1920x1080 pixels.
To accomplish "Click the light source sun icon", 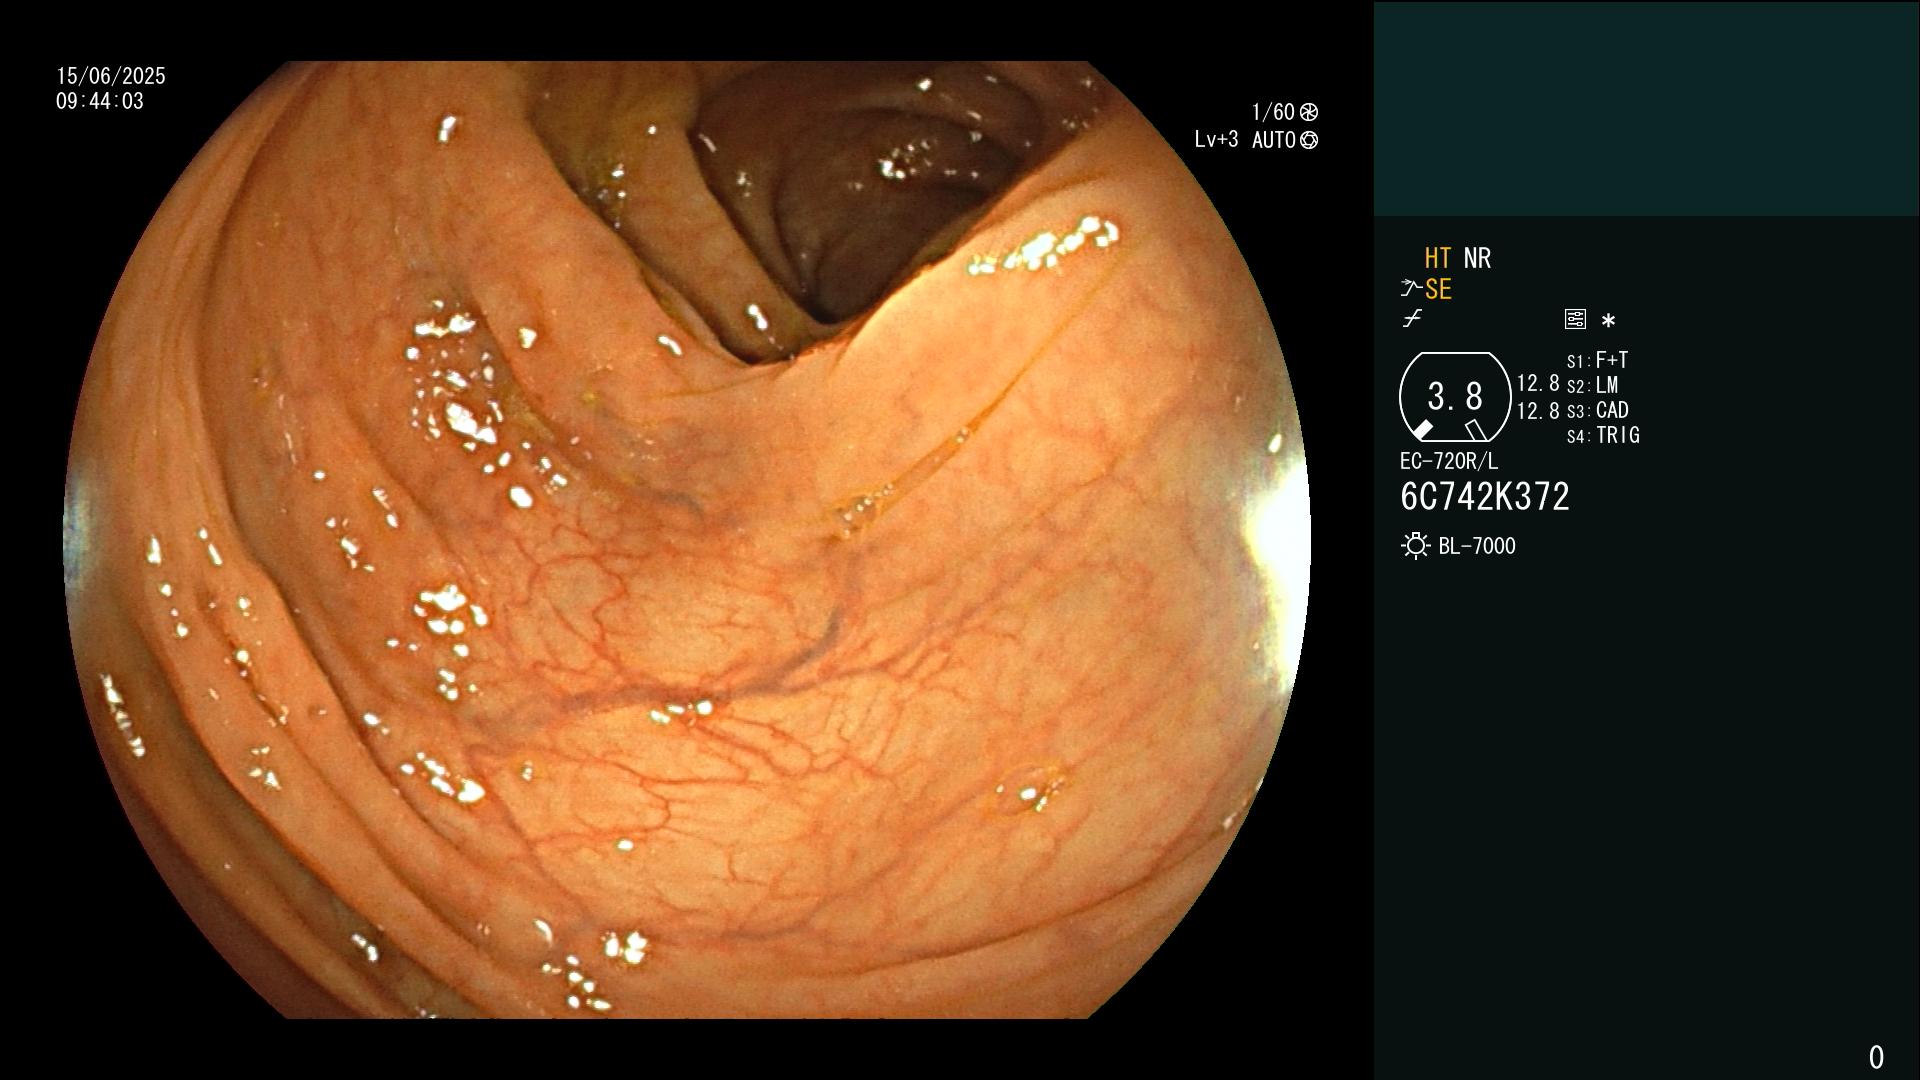I will (1416, 546).
